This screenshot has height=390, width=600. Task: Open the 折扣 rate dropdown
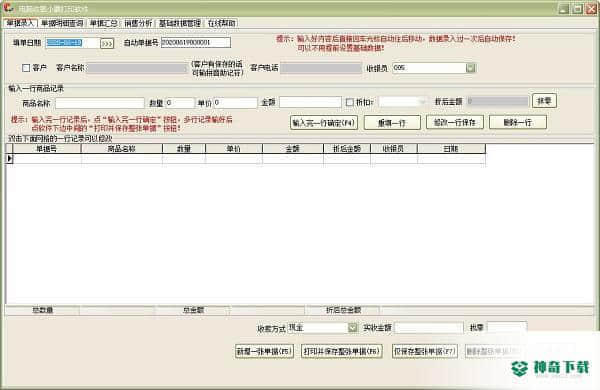(x=422, y=102)
